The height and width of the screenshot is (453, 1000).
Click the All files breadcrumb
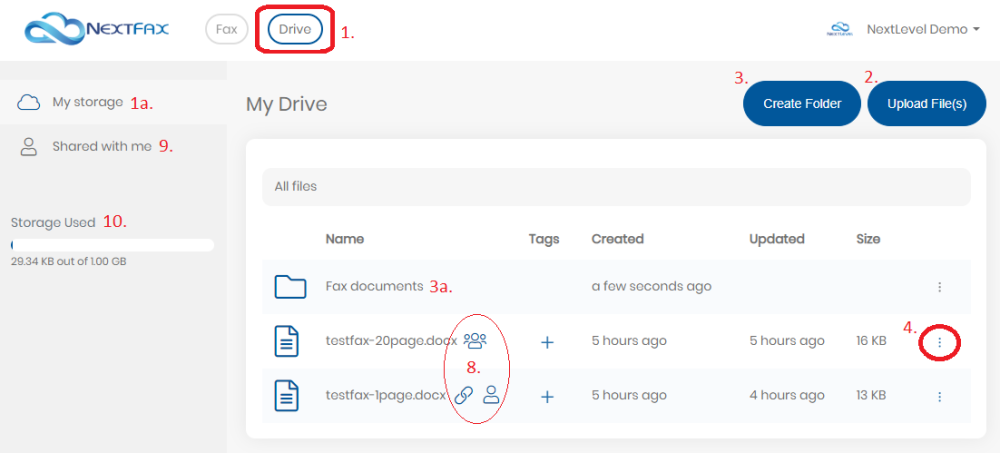295,187
